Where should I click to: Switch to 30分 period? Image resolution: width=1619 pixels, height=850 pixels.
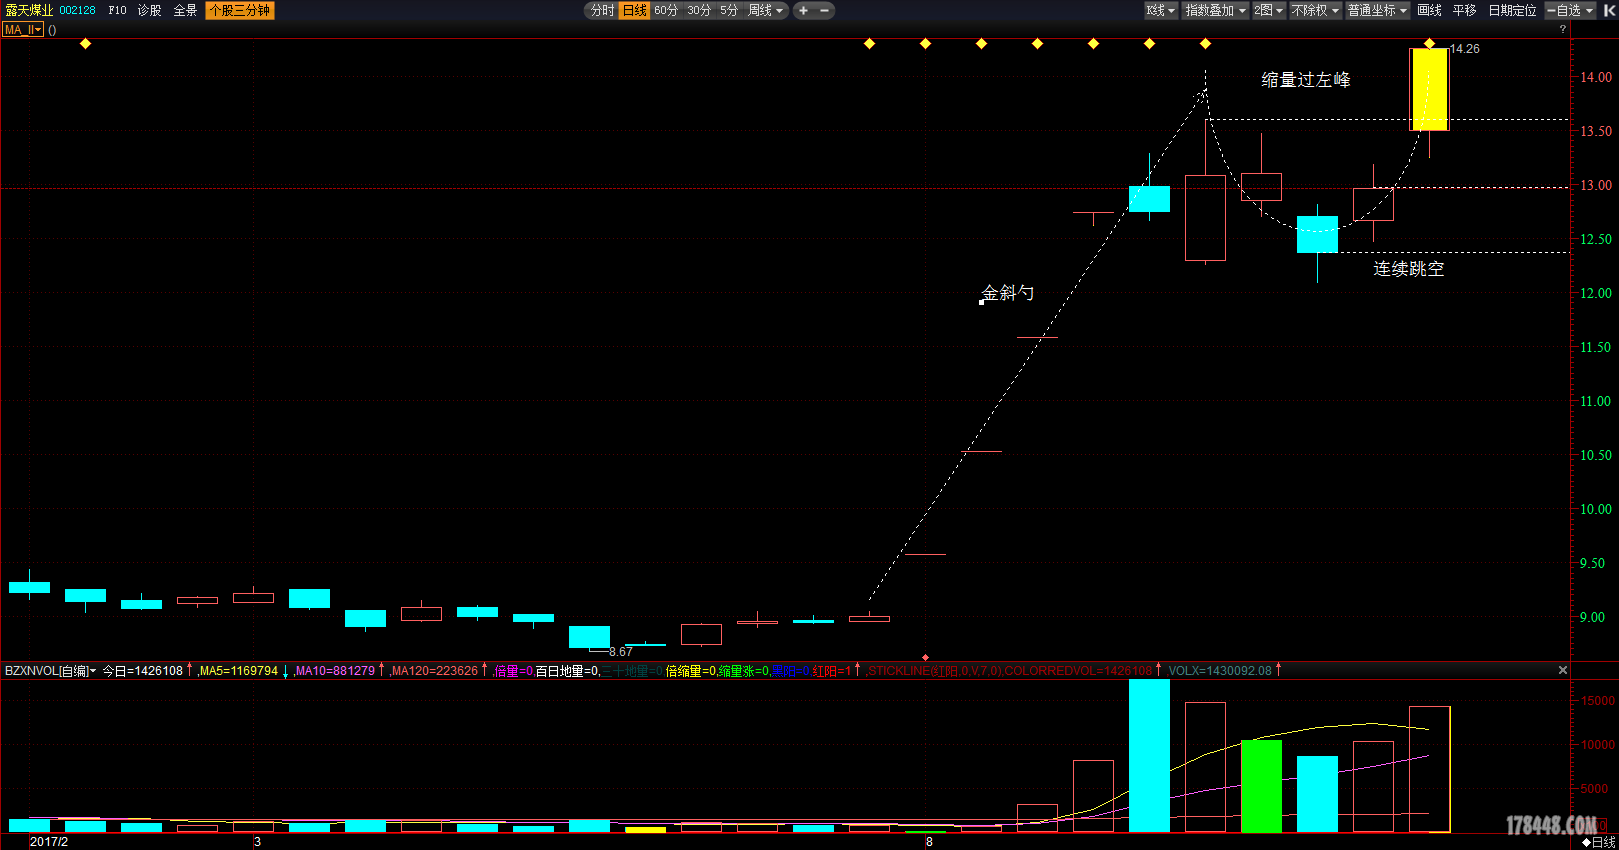point(699,10)
